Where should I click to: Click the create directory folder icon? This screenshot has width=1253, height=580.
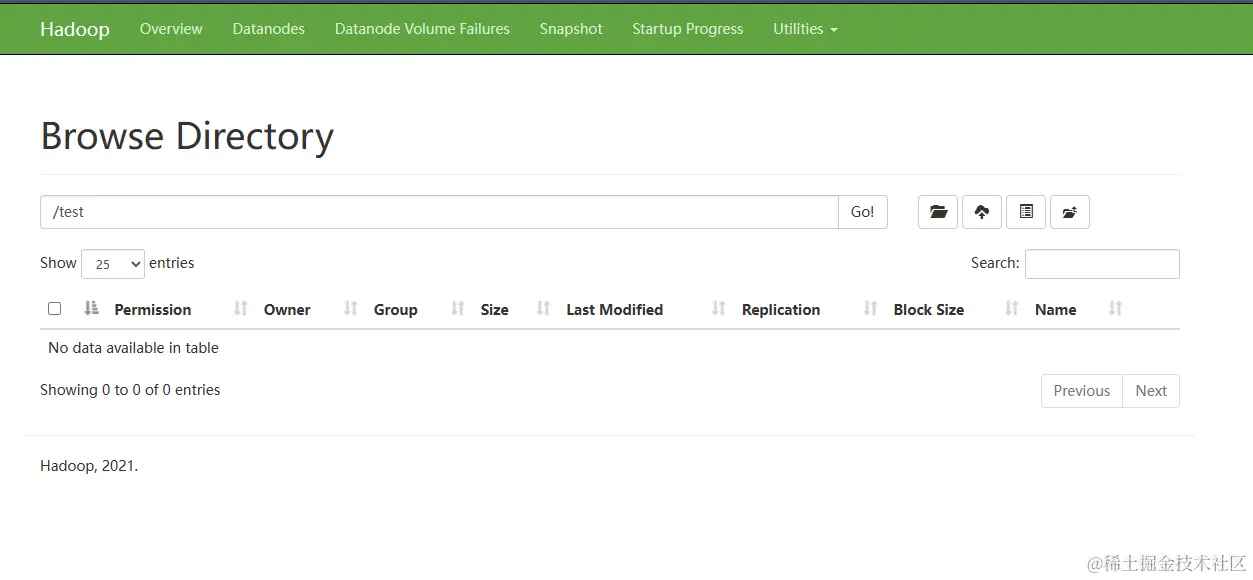[938, 212]
